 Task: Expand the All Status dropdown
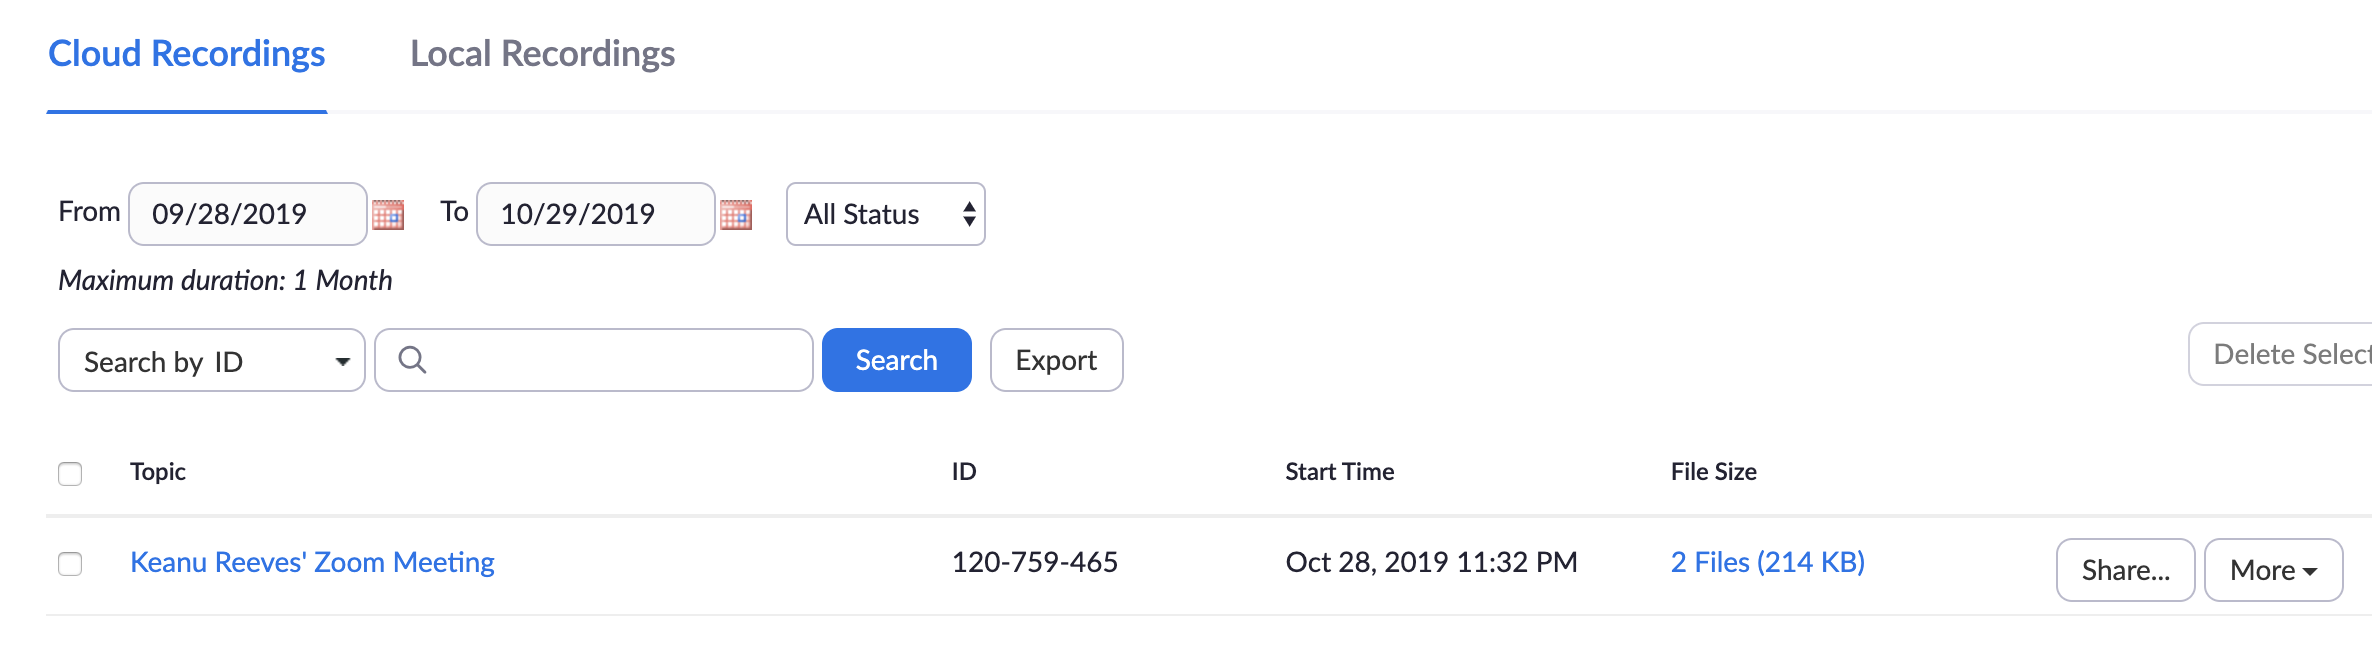(886, 214)
